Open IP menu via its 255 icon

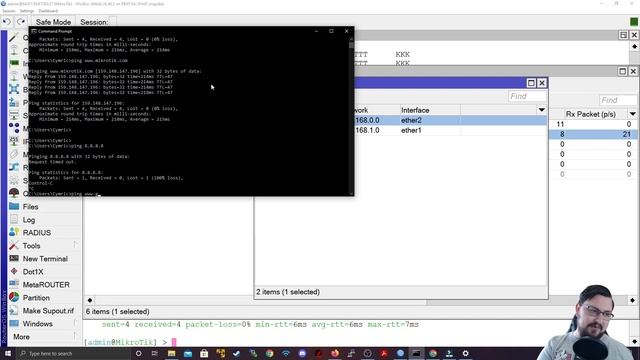tap(14, 141)
